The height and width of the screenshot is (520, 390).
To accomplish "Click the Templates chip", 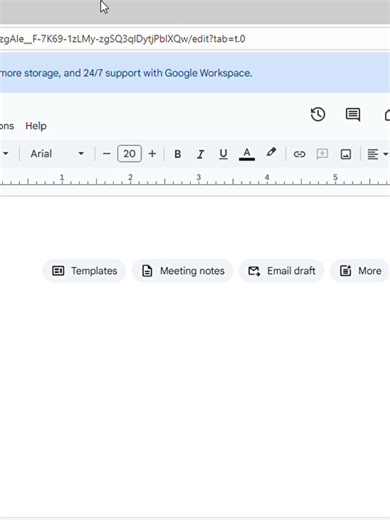I will tap(84, 271).
